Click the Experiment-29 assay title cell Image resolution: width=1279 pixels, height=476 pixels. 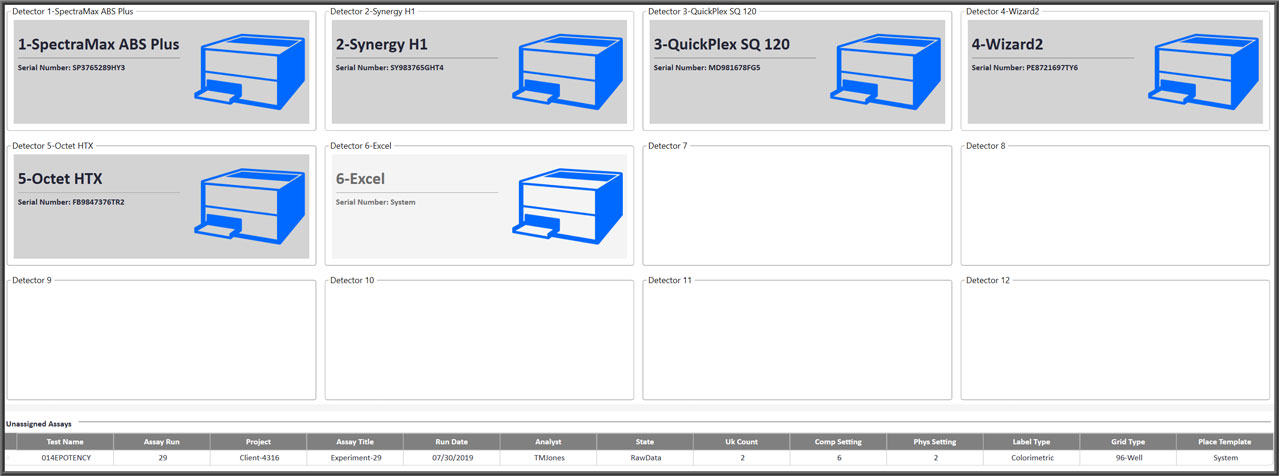click(x=355, y=458)
